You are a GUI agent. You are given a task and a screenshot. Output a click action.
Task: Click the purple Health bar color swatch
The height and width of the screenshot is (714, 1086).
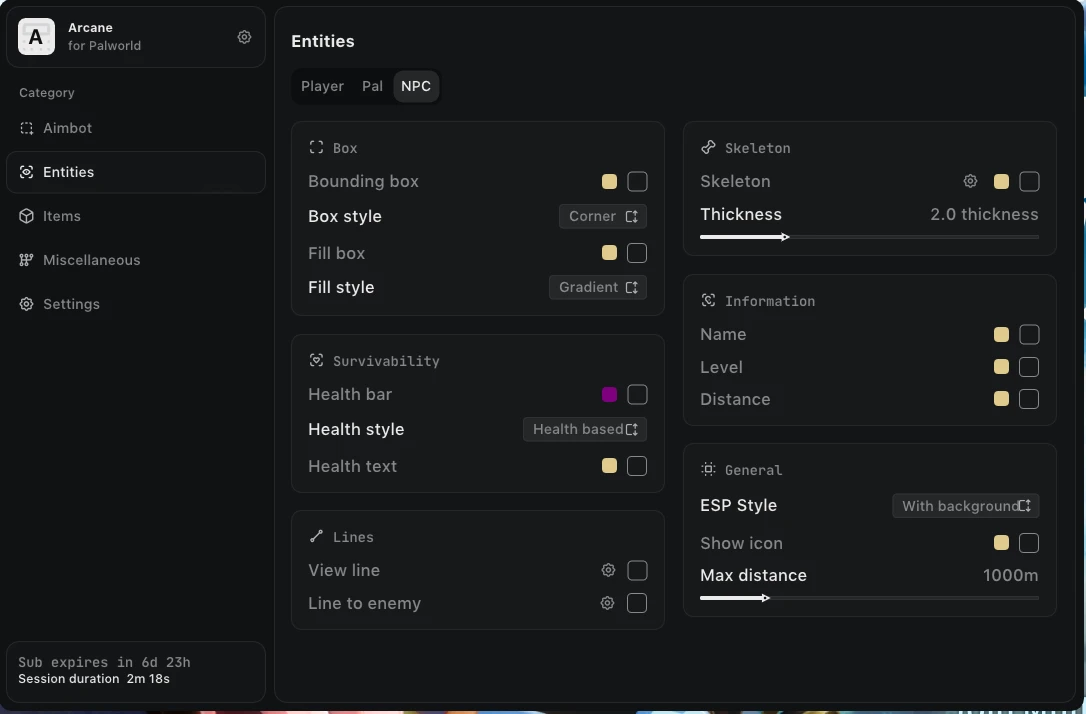[609, 395]
